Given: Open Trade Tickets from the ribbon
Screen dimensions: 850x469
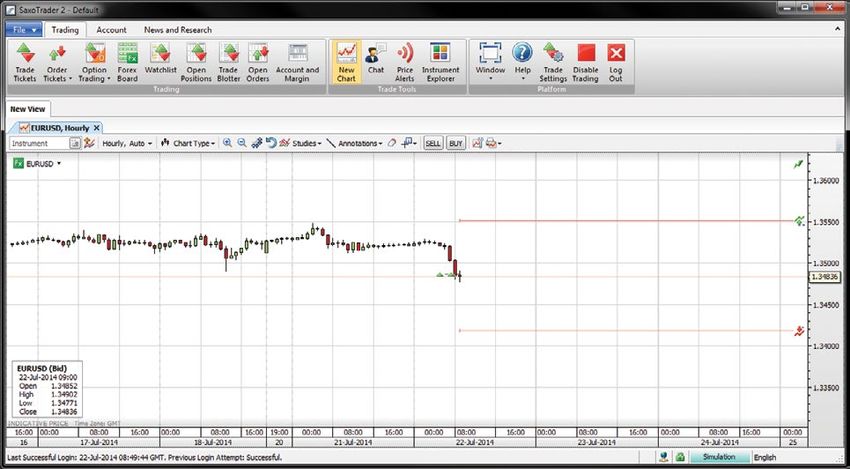Looking at the screenshot, I should click(x=25, y=63).
